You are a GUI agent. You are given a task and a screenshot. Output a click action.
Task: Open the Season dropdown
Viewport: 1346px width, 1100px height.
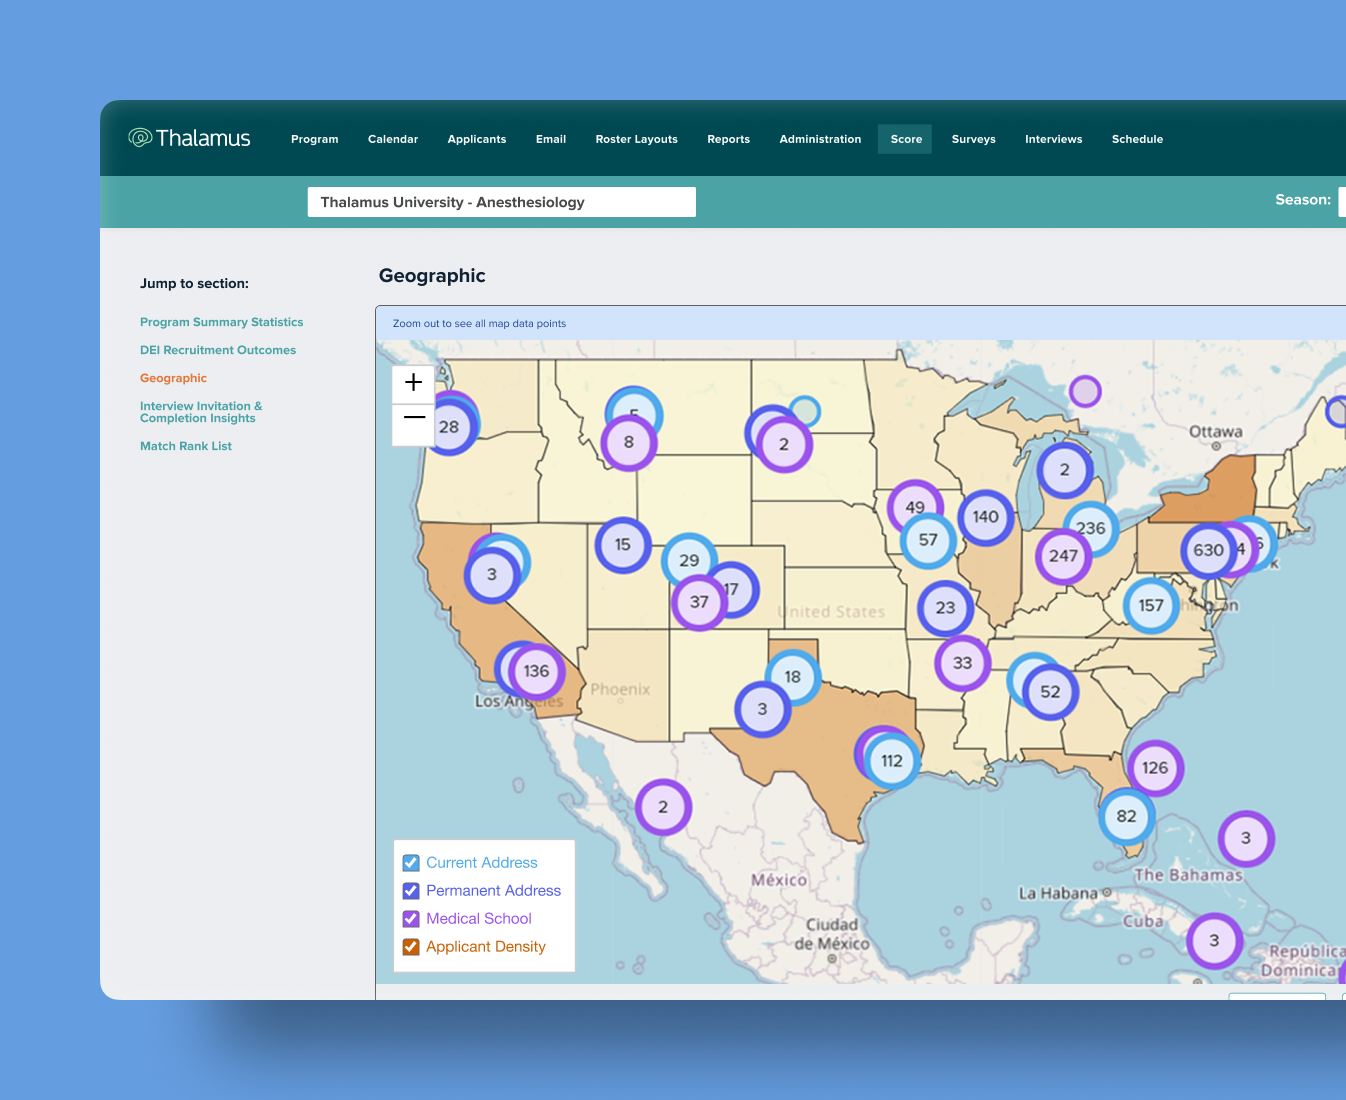1340,201
